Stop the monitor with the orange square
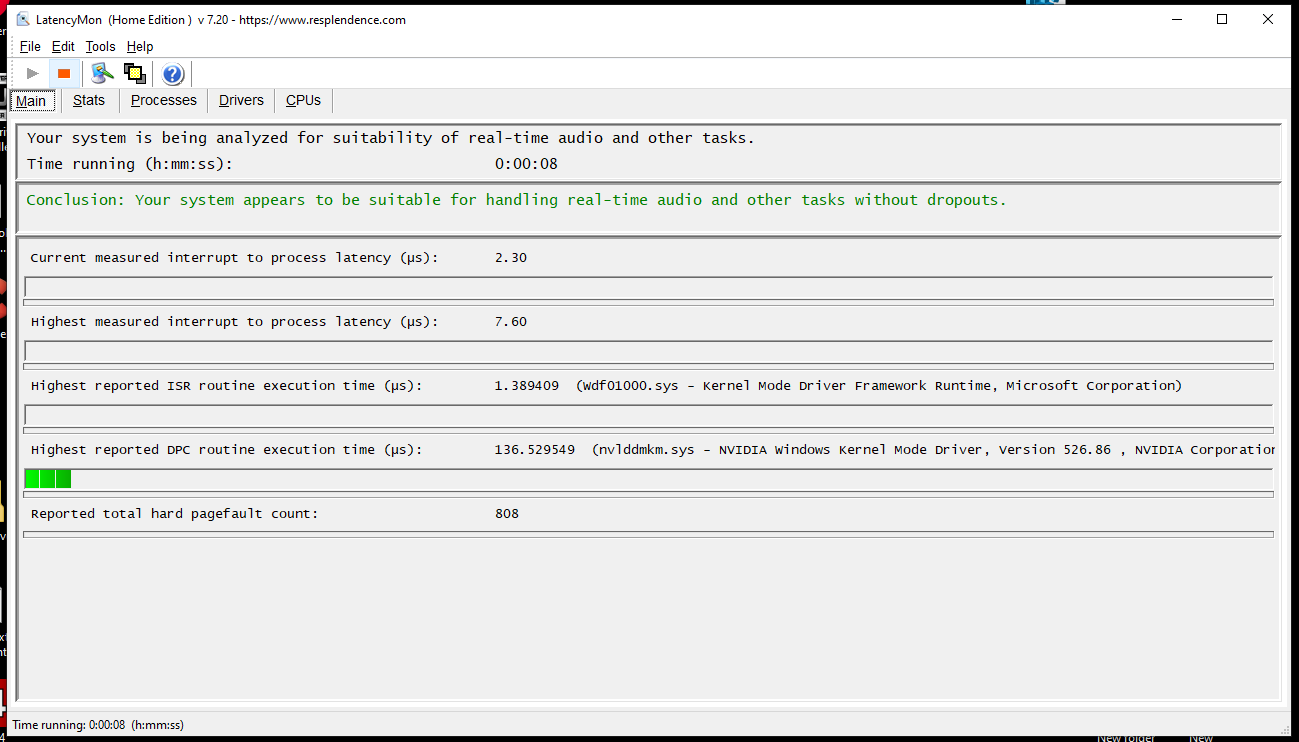The height and width of the screenshot is (742, 1299). tap(64, 73)
